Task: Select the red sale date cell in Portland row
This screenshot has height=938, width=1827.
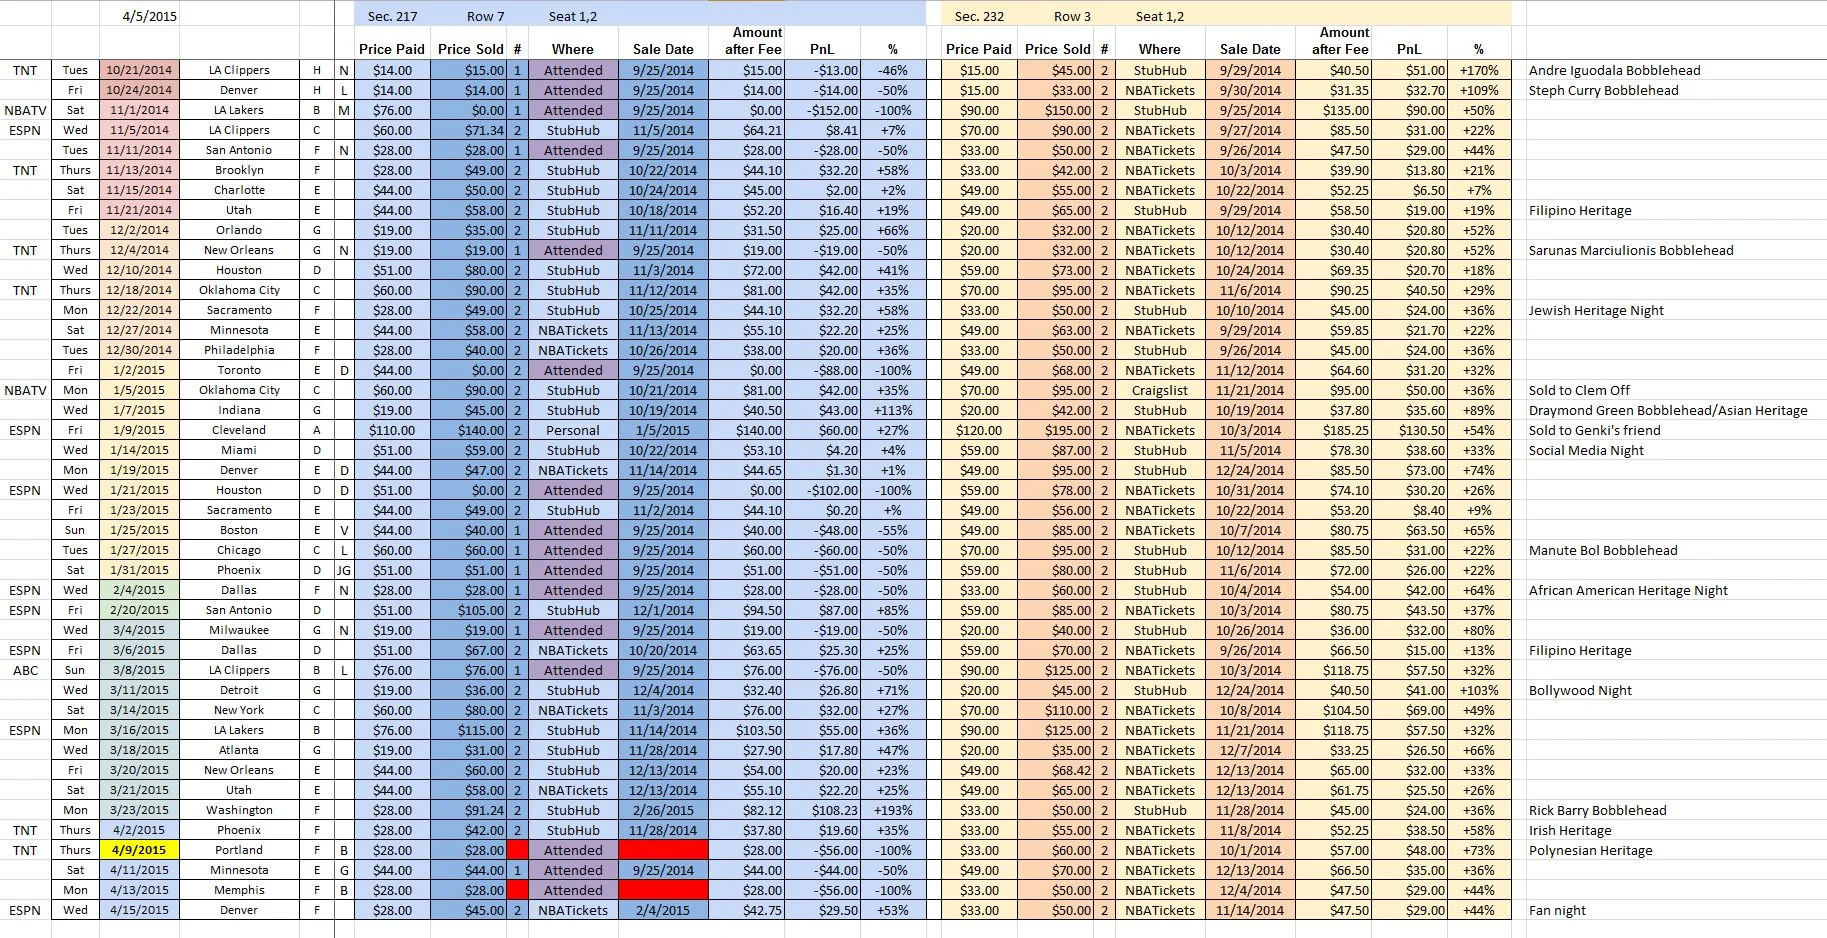Action: tap(663, 850)
